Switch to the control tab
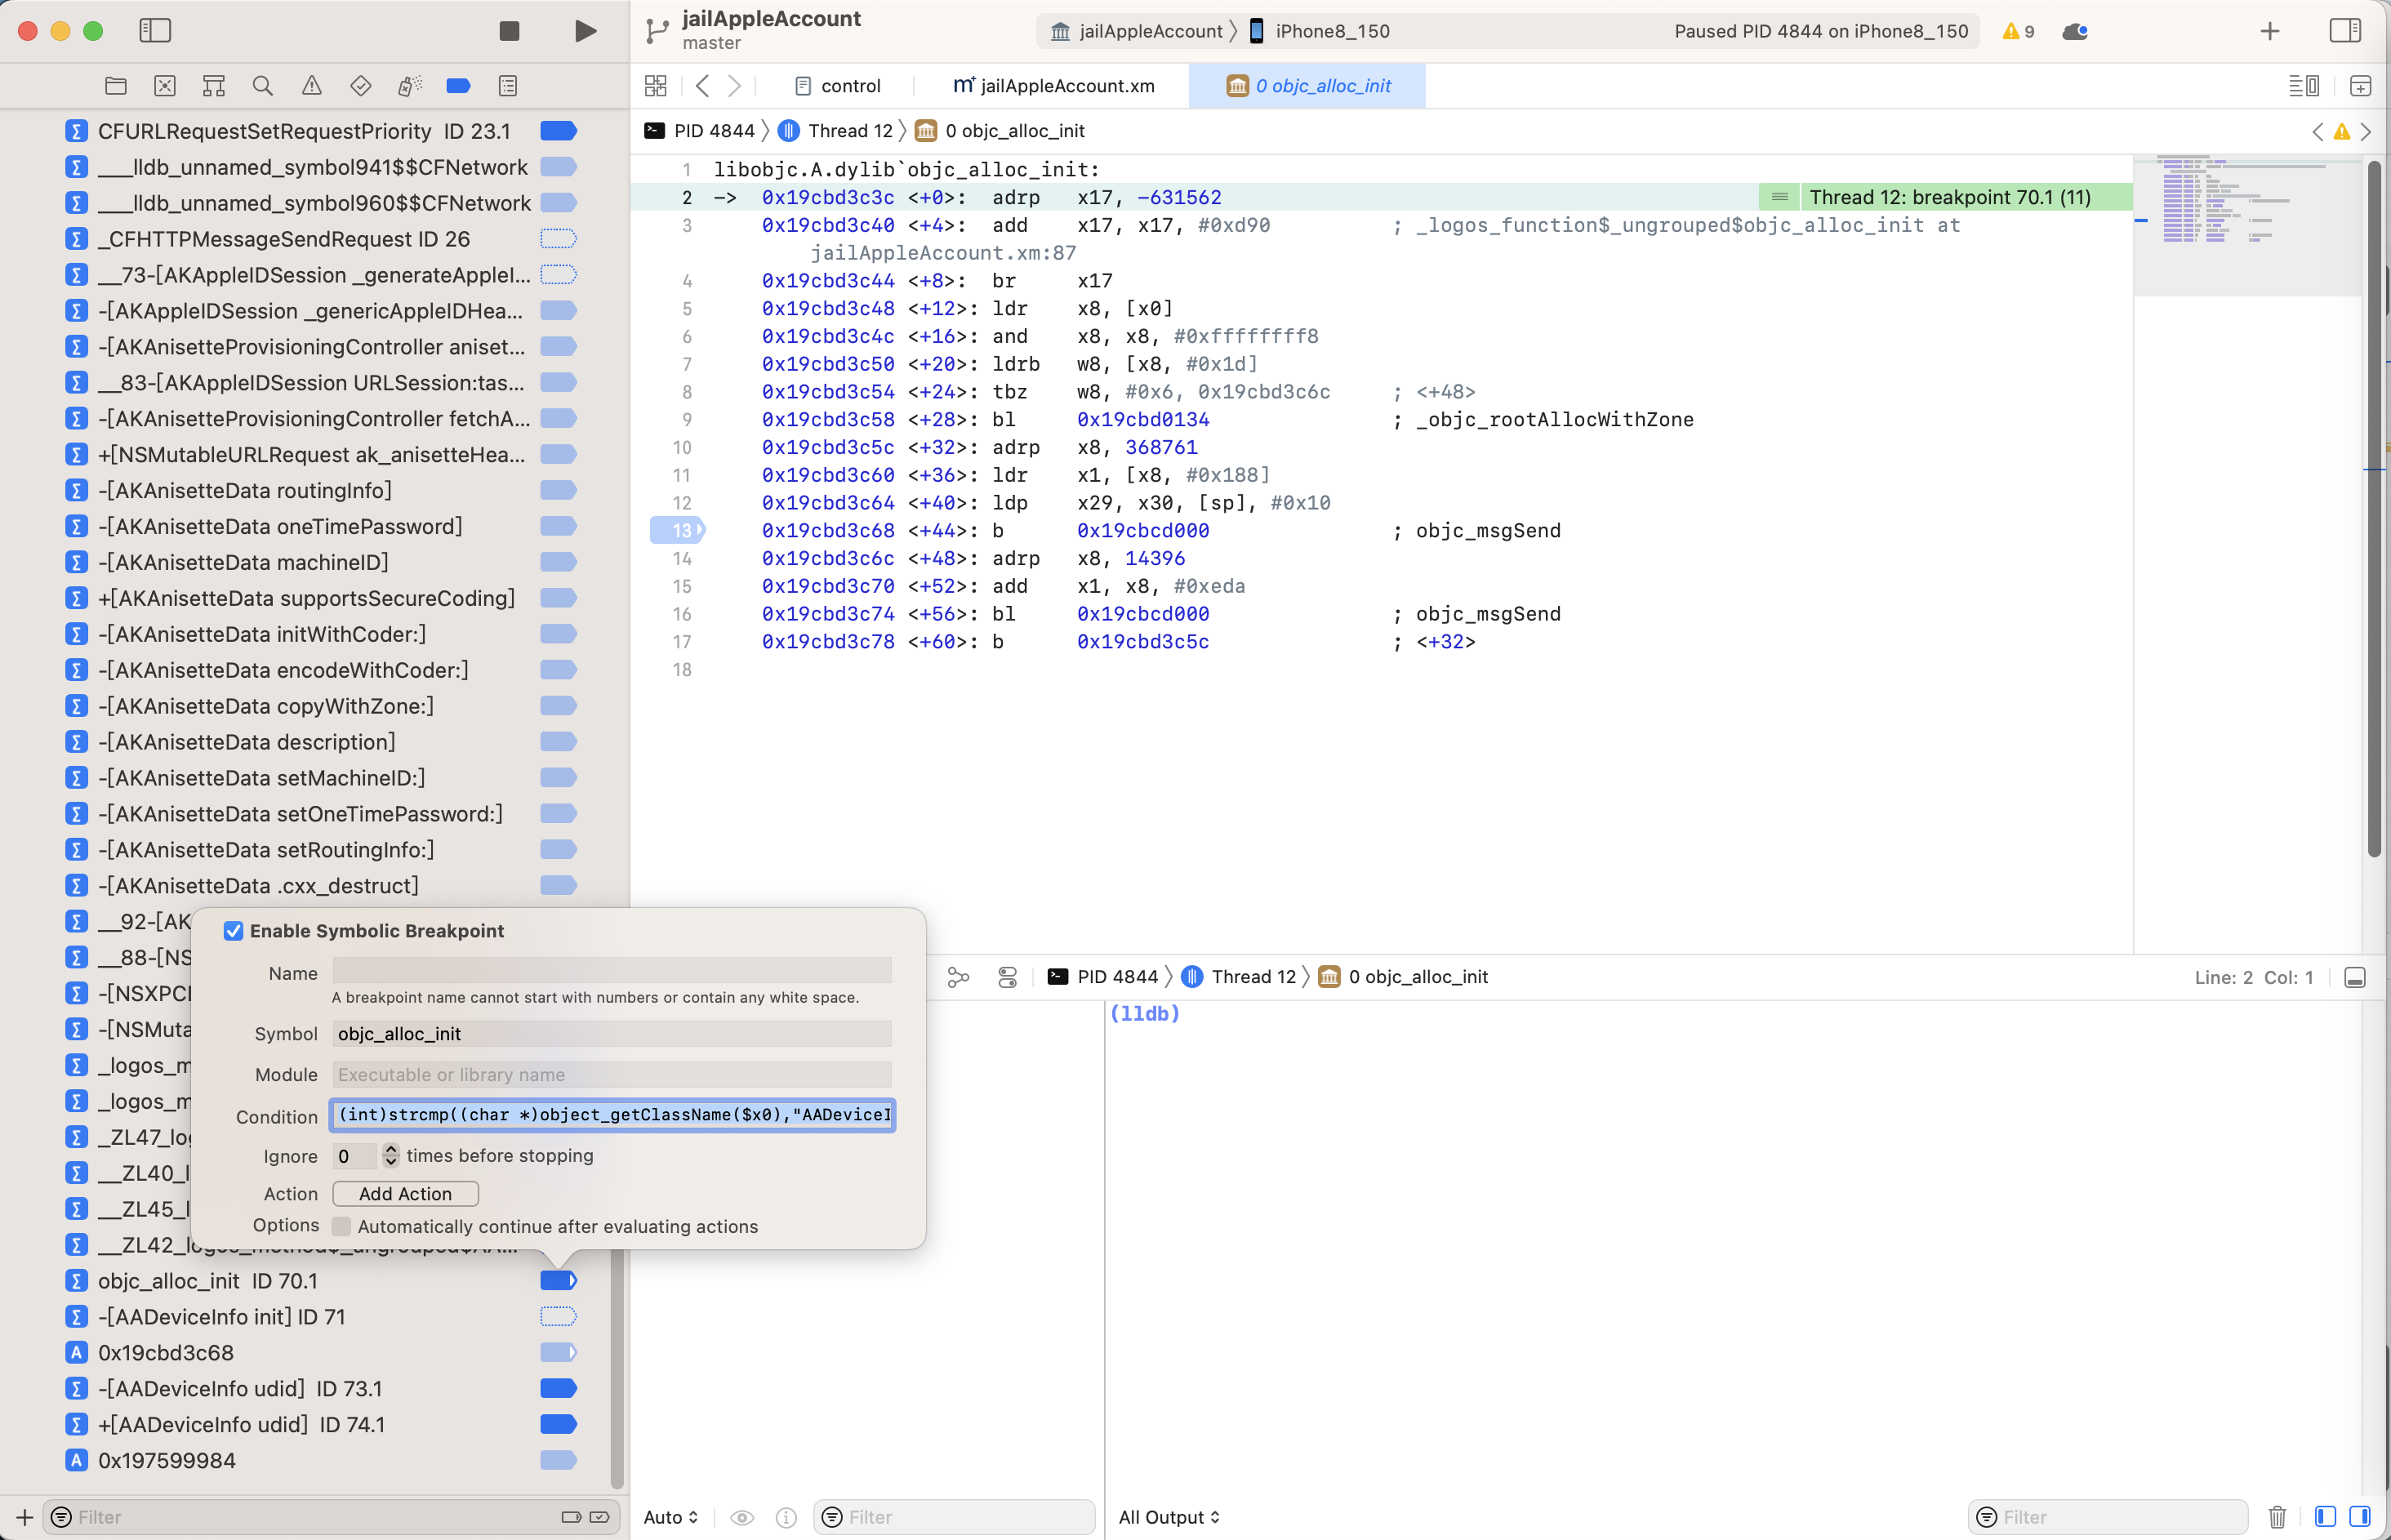The height and width of the screenshot is (1540, 2391). click(838, 86)
